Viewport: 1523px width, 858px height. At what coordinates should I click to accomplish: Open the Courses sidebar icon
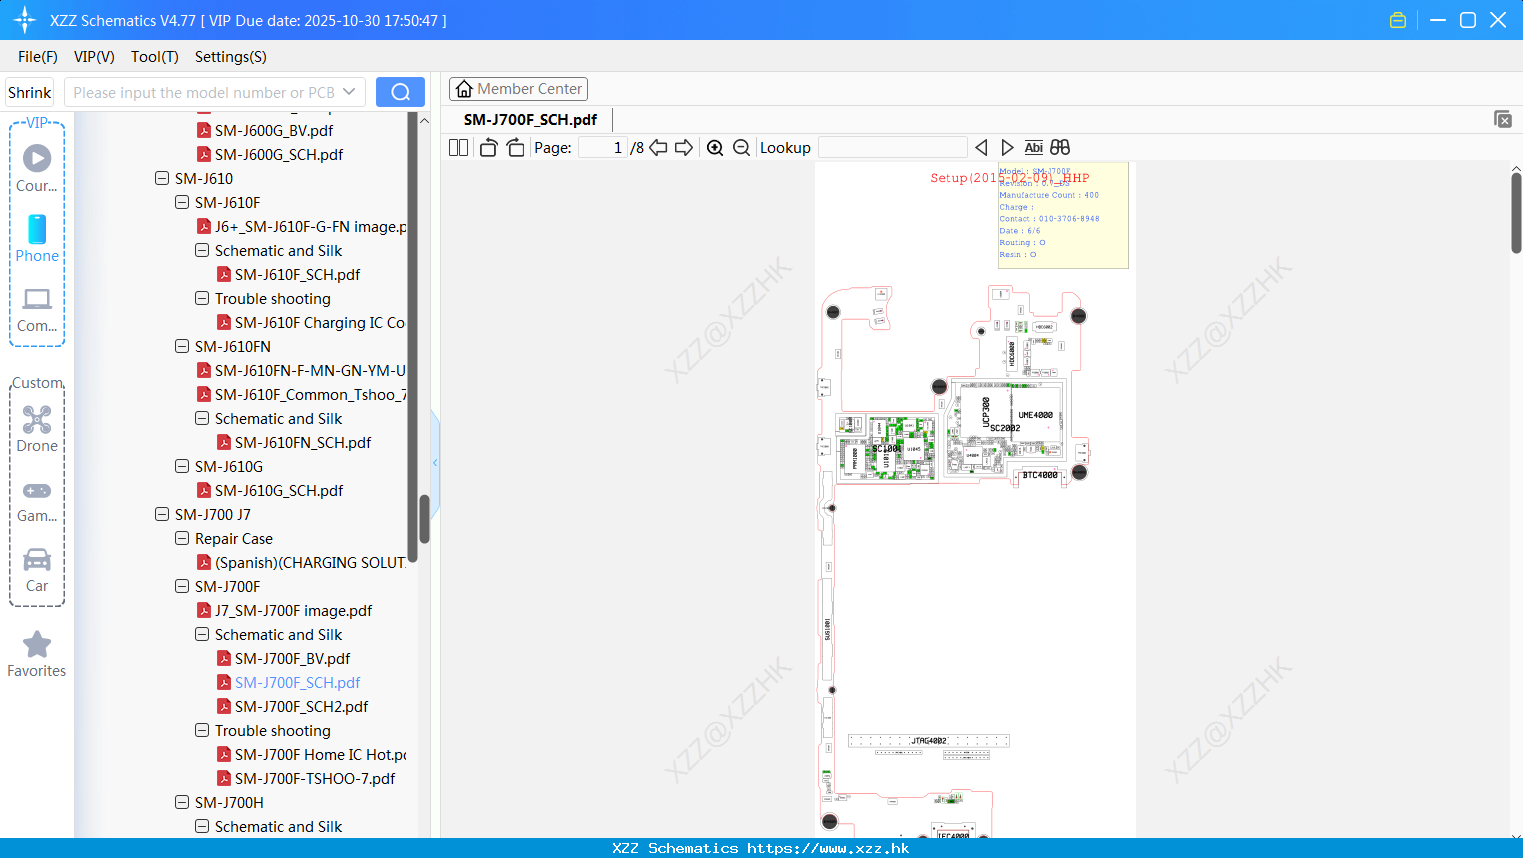pyautogui.click(x=37, y=167)
